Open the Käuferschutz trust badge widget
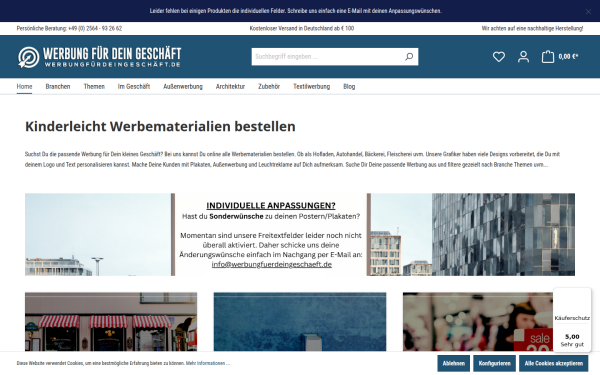Screen dimensions: 600x375 pyautogui.click(x=572, y=320)
